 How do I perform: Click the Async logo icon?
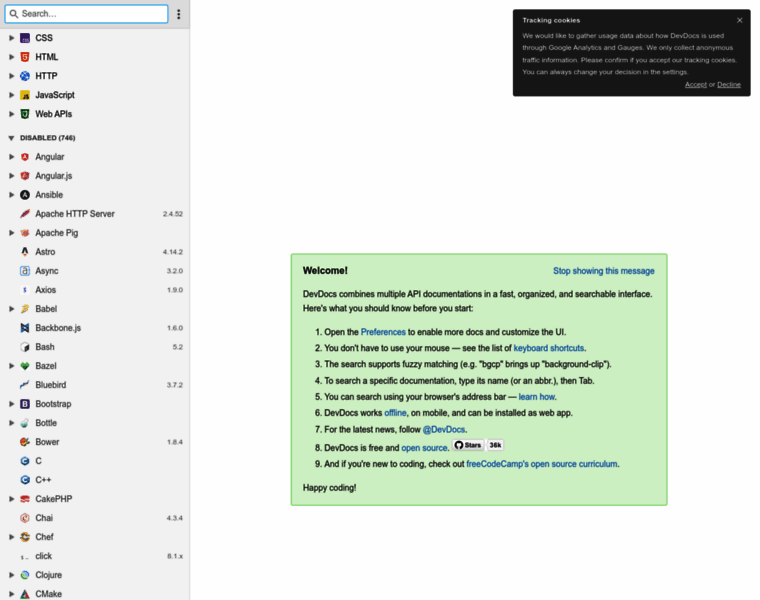(x=25, y=270)
